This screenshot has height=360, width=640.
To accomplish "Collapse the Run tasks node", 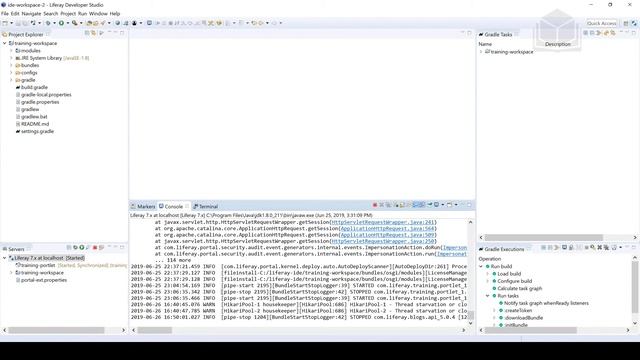I will 487,296.
